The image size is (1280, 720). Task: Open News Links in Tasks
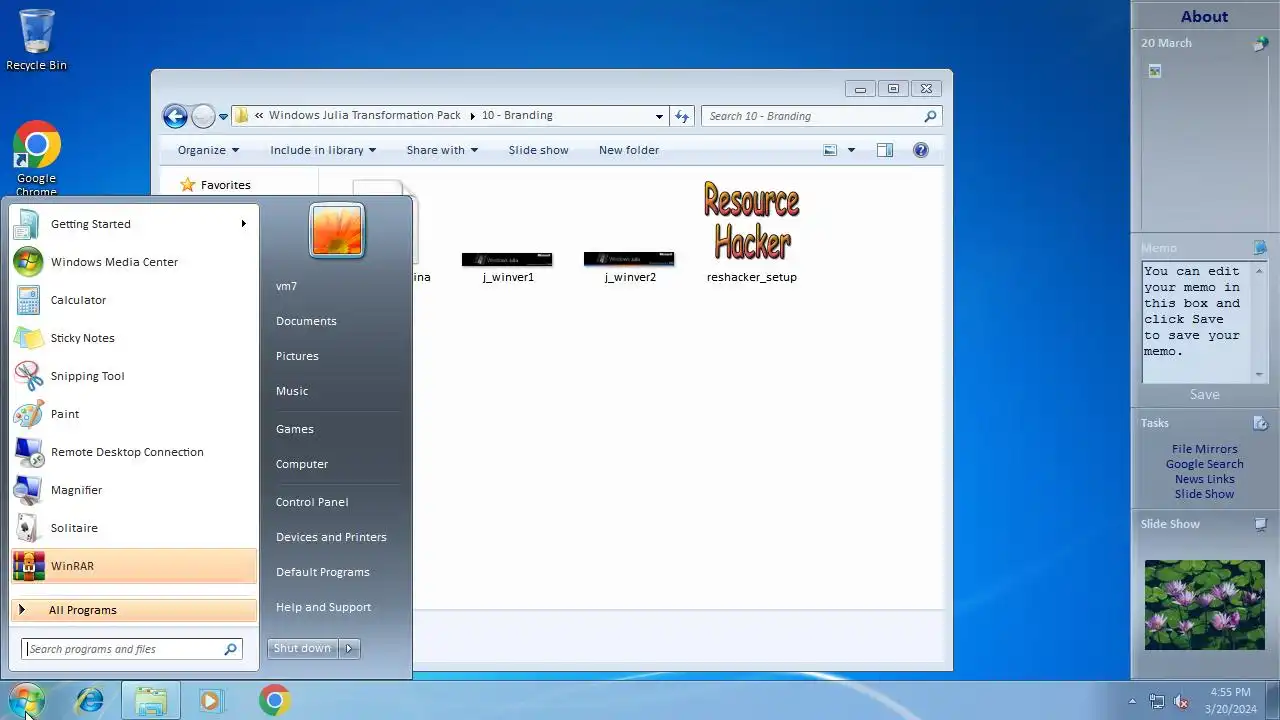click(x=1204, y=479)
